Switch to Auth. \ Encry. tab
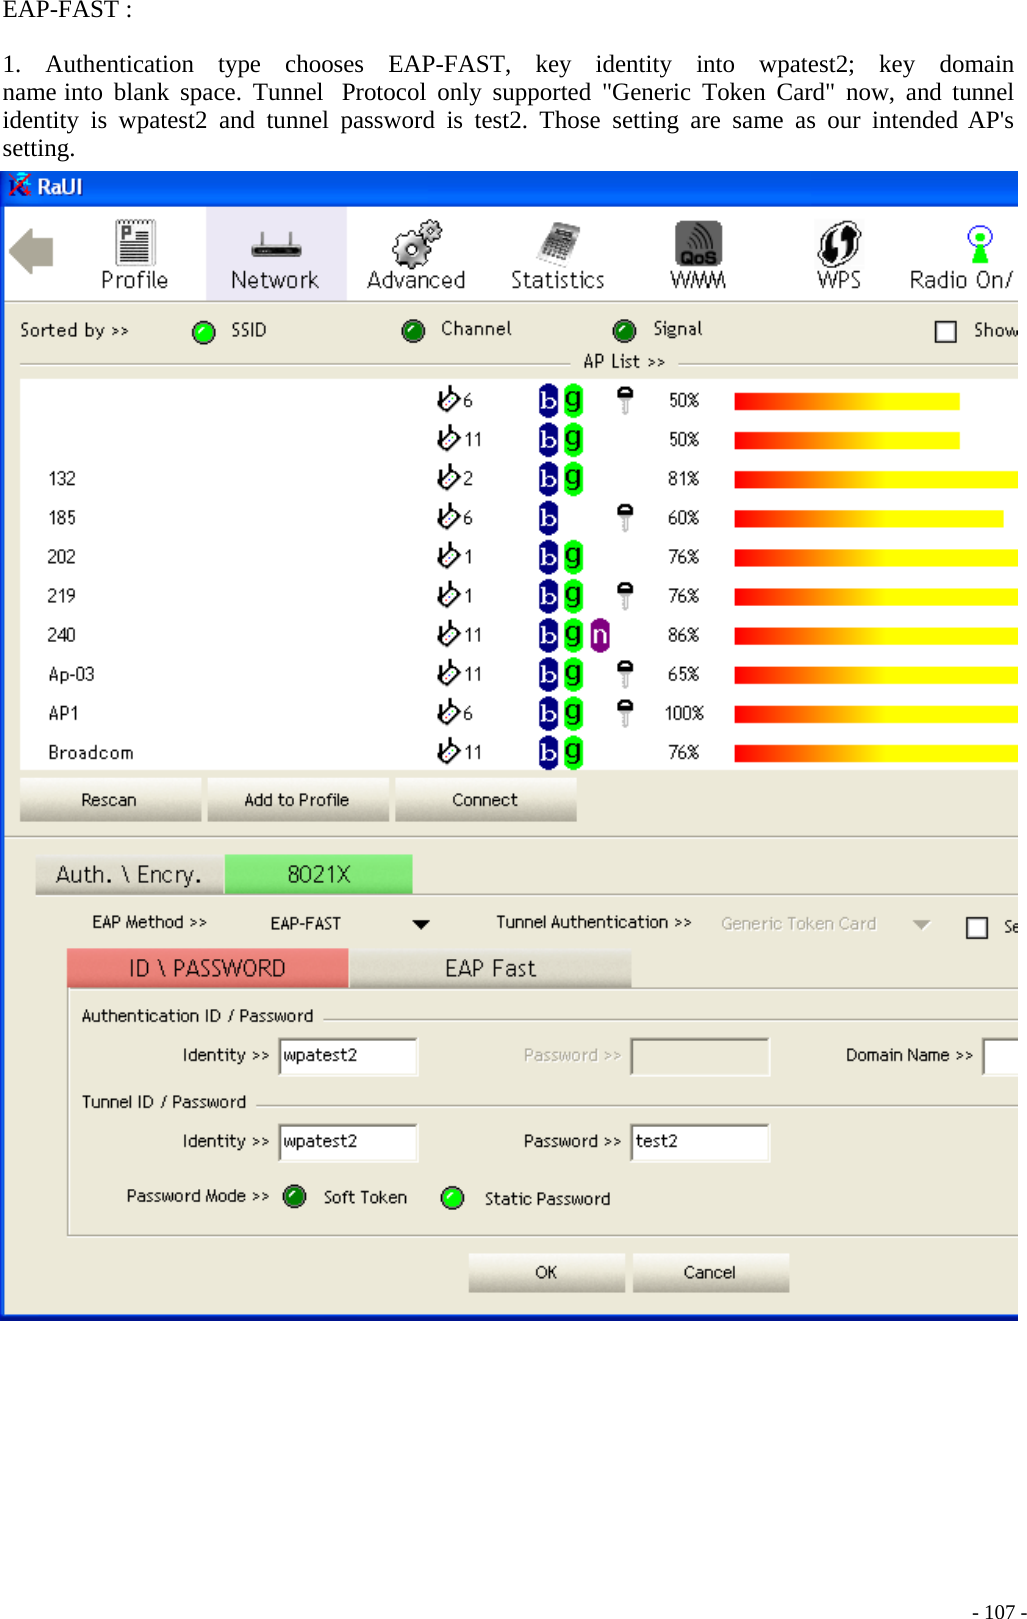Viewport: 1027px width, 1619px height. tap(130, 875)
